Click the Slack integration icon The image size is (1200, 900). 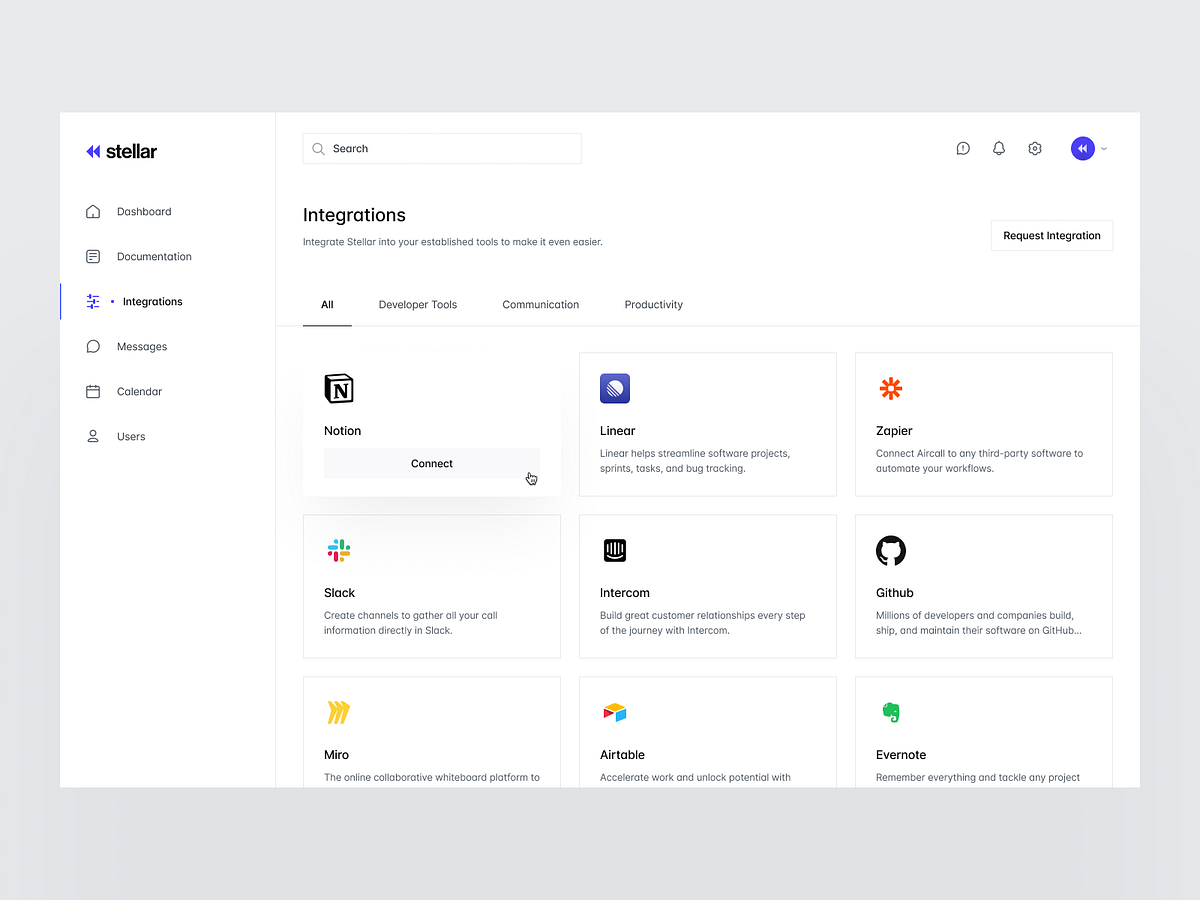[x=338, y=551]
